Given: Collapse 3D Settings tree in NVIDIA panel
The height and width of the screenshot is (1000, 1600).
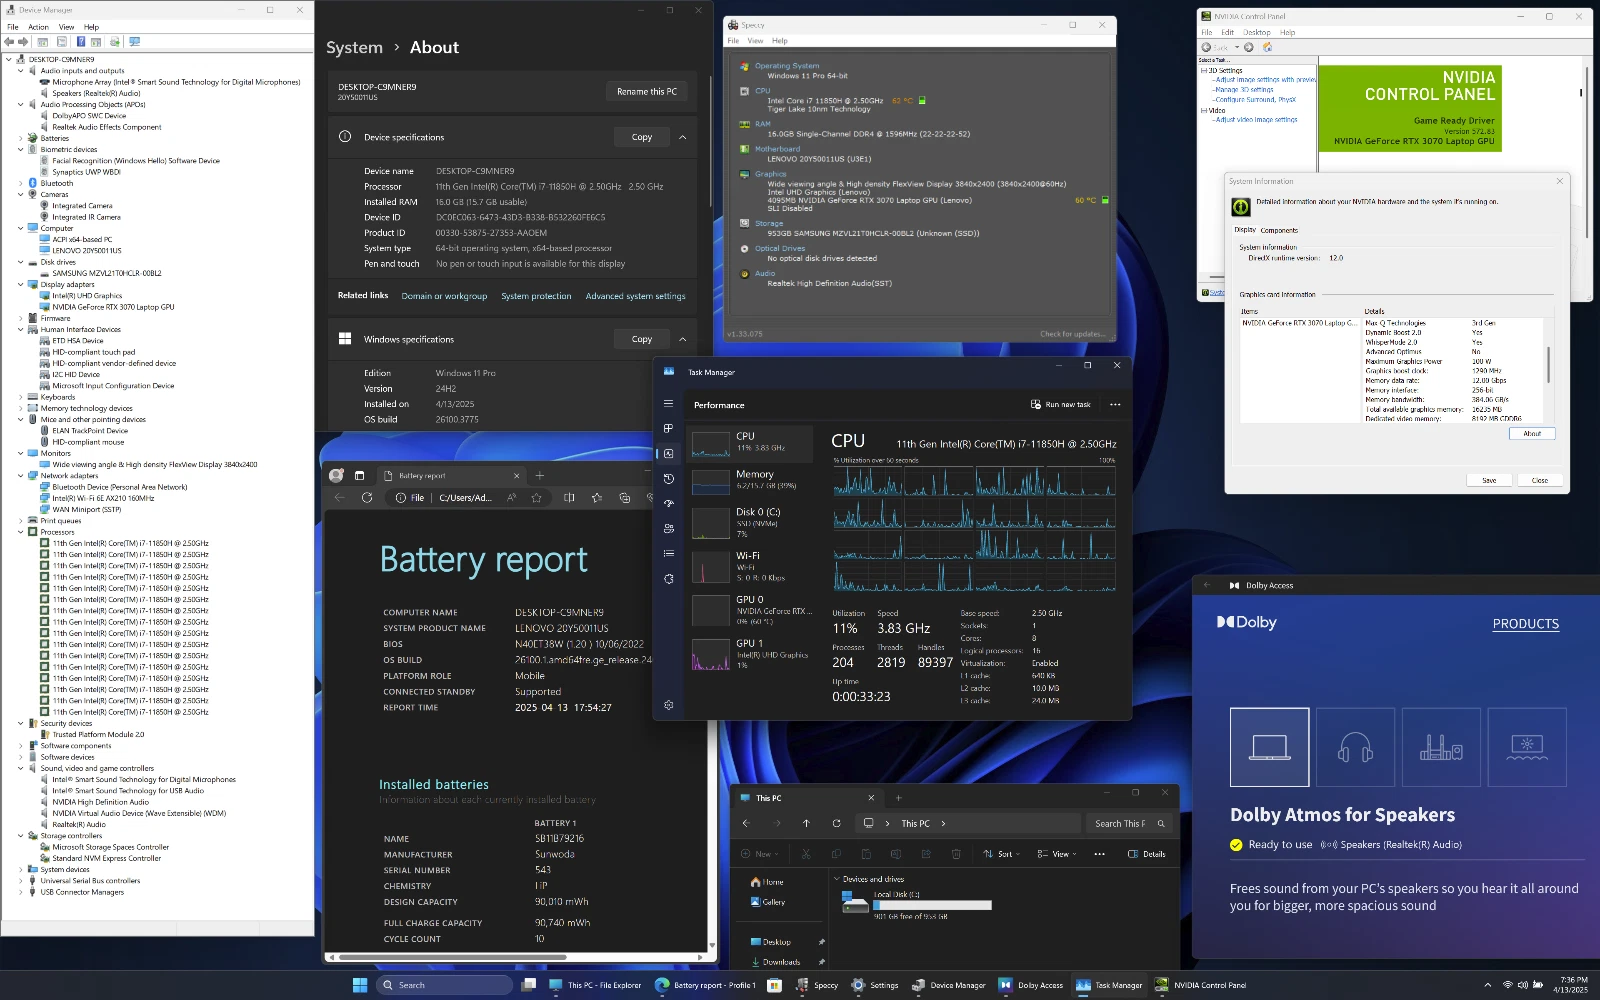Looking at the screenshot, I should pyautogui.click(x=1203, y=71).
